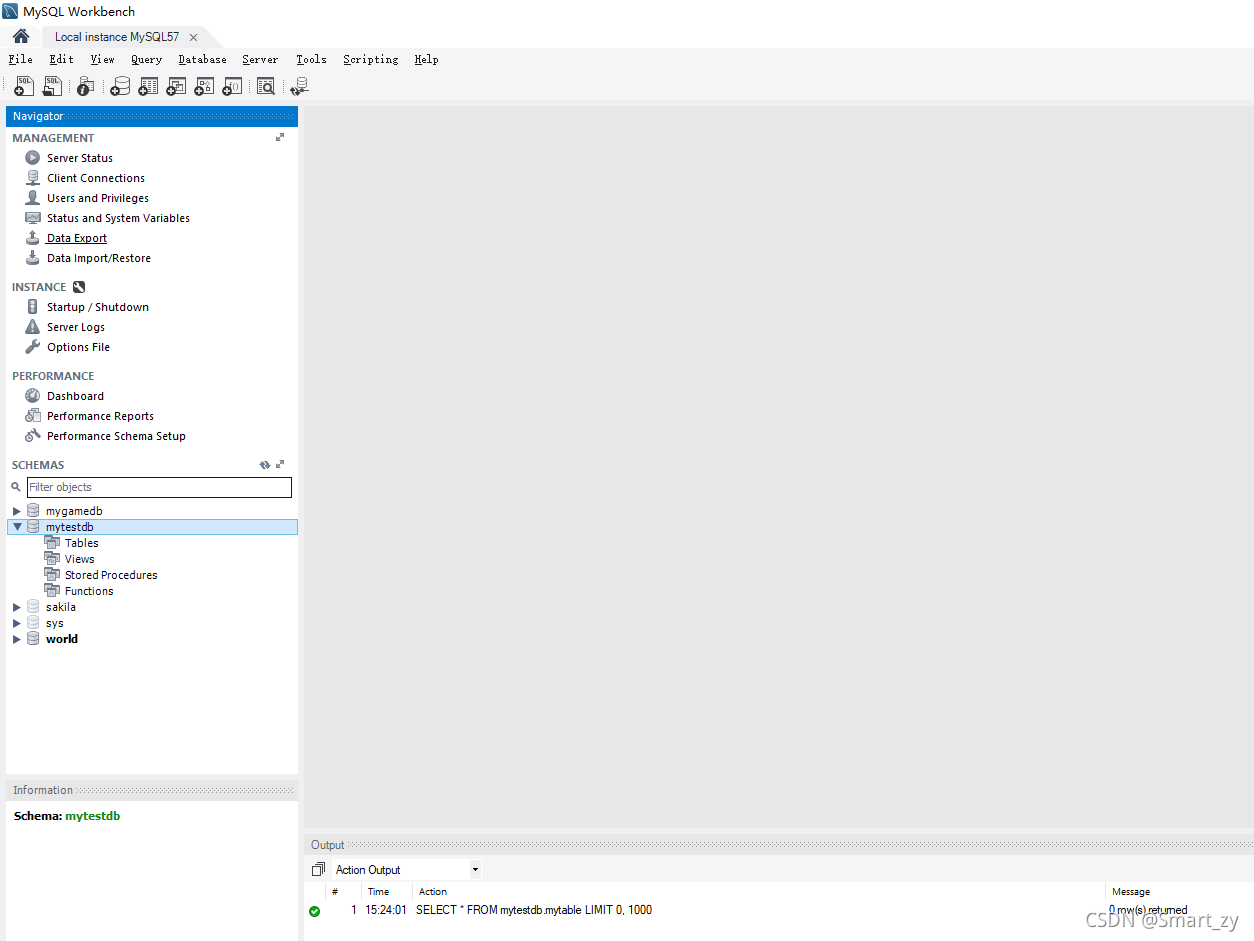The image size is (1254, 941).
Task: Open Data Import/Restore
Action: 99,258
